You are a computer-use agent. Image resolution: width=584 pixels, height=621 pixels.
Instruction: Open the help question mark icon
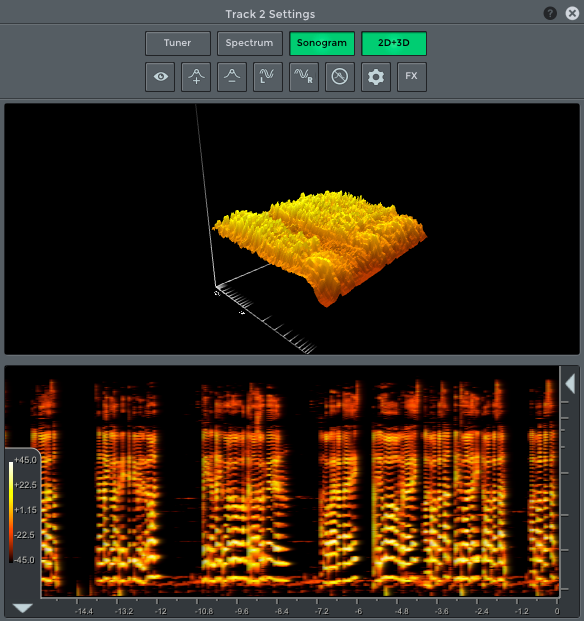(550, 13)
